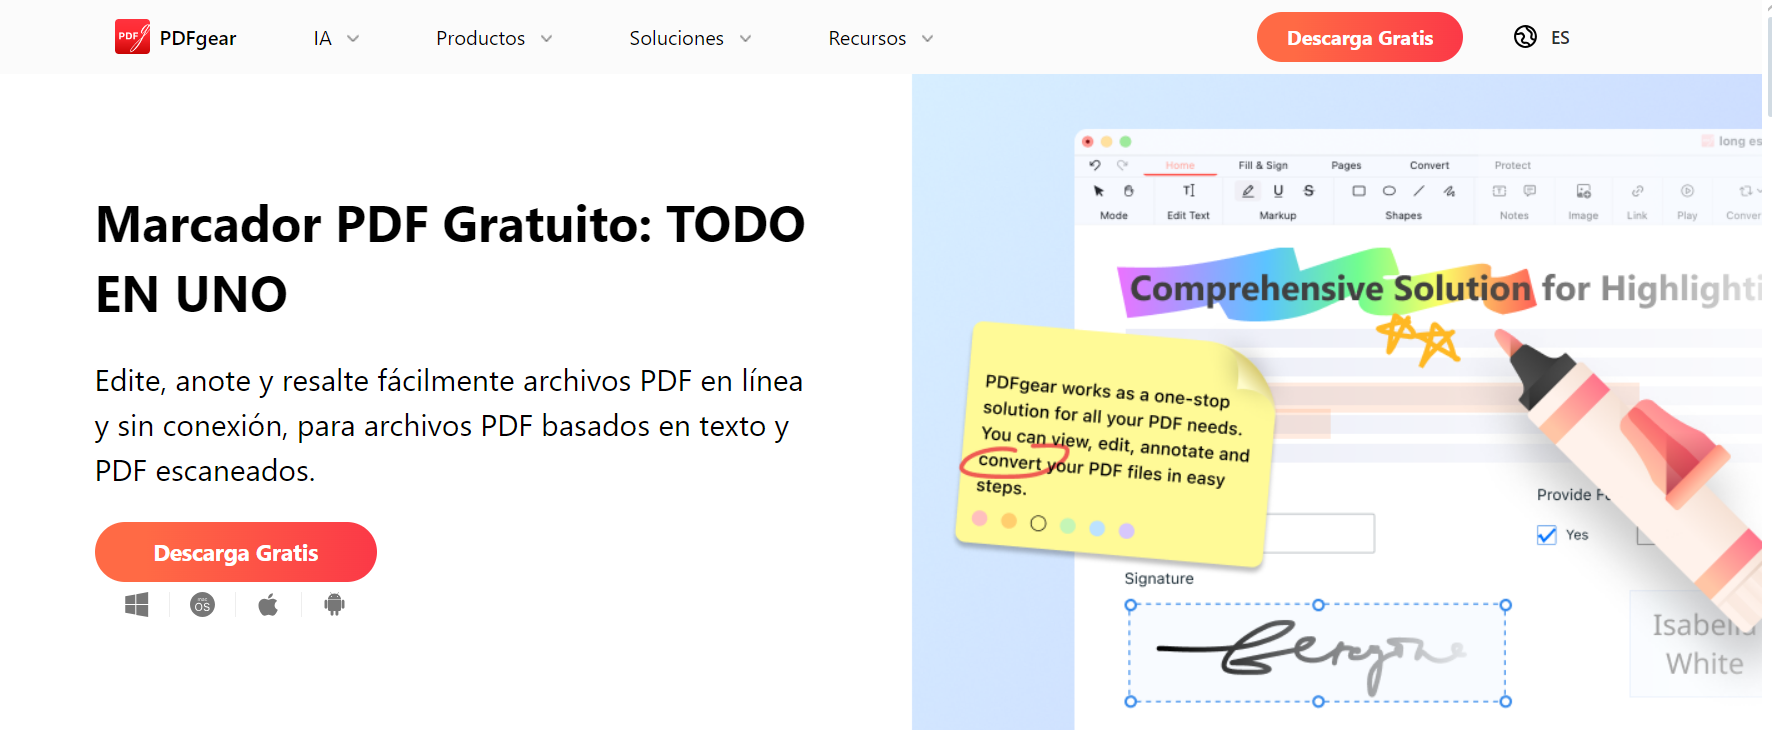1772x732 pixels.
Task: Switch to the Fill & Sign tab
Action: [1263, 165]
